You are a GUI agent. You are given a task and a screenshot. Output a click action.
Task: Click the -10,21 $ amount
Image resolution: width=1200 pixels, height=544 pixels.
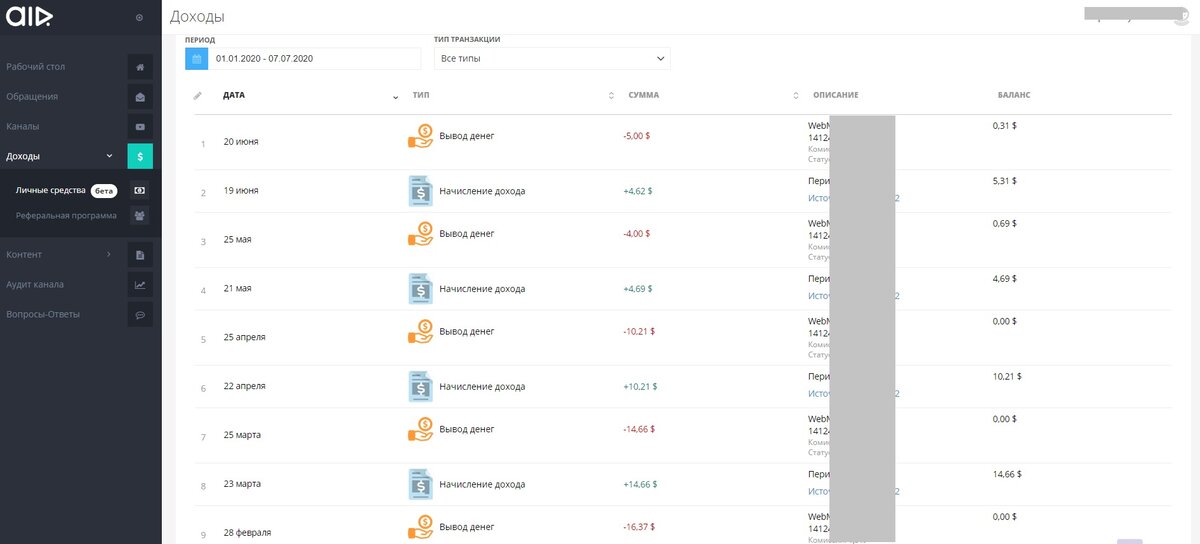[x=639, y=331]
